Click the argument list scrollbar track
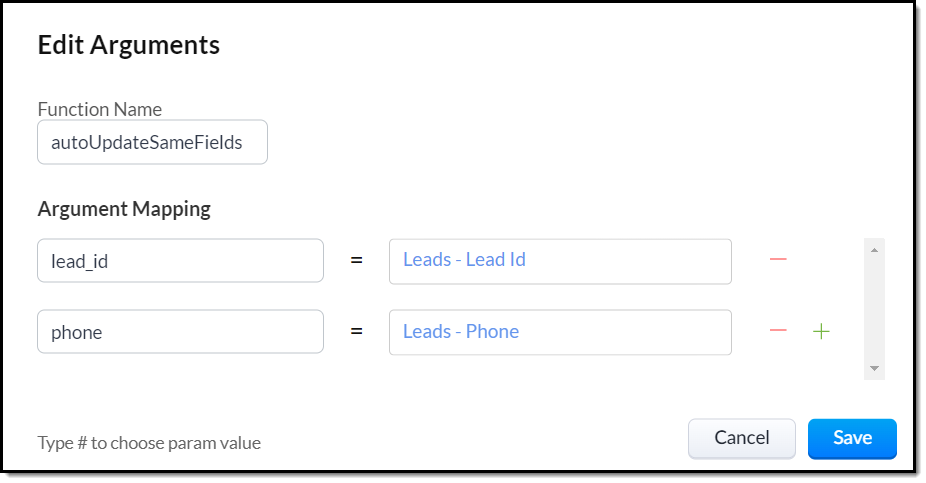 point(874,310)
